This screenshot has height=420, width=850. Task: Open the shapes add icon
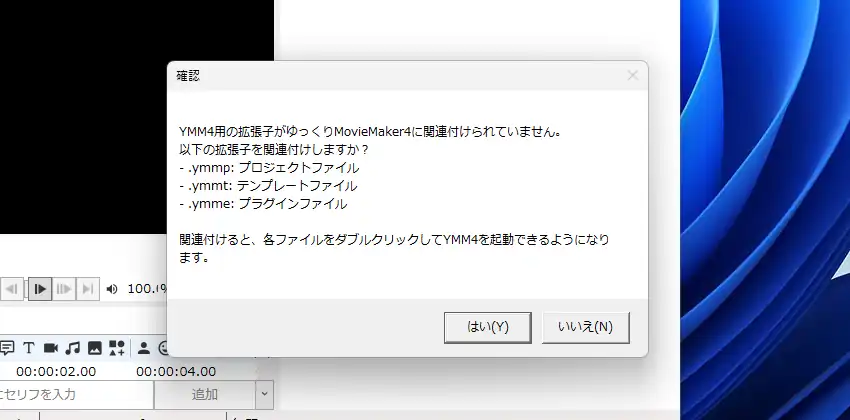pos(117,348)
